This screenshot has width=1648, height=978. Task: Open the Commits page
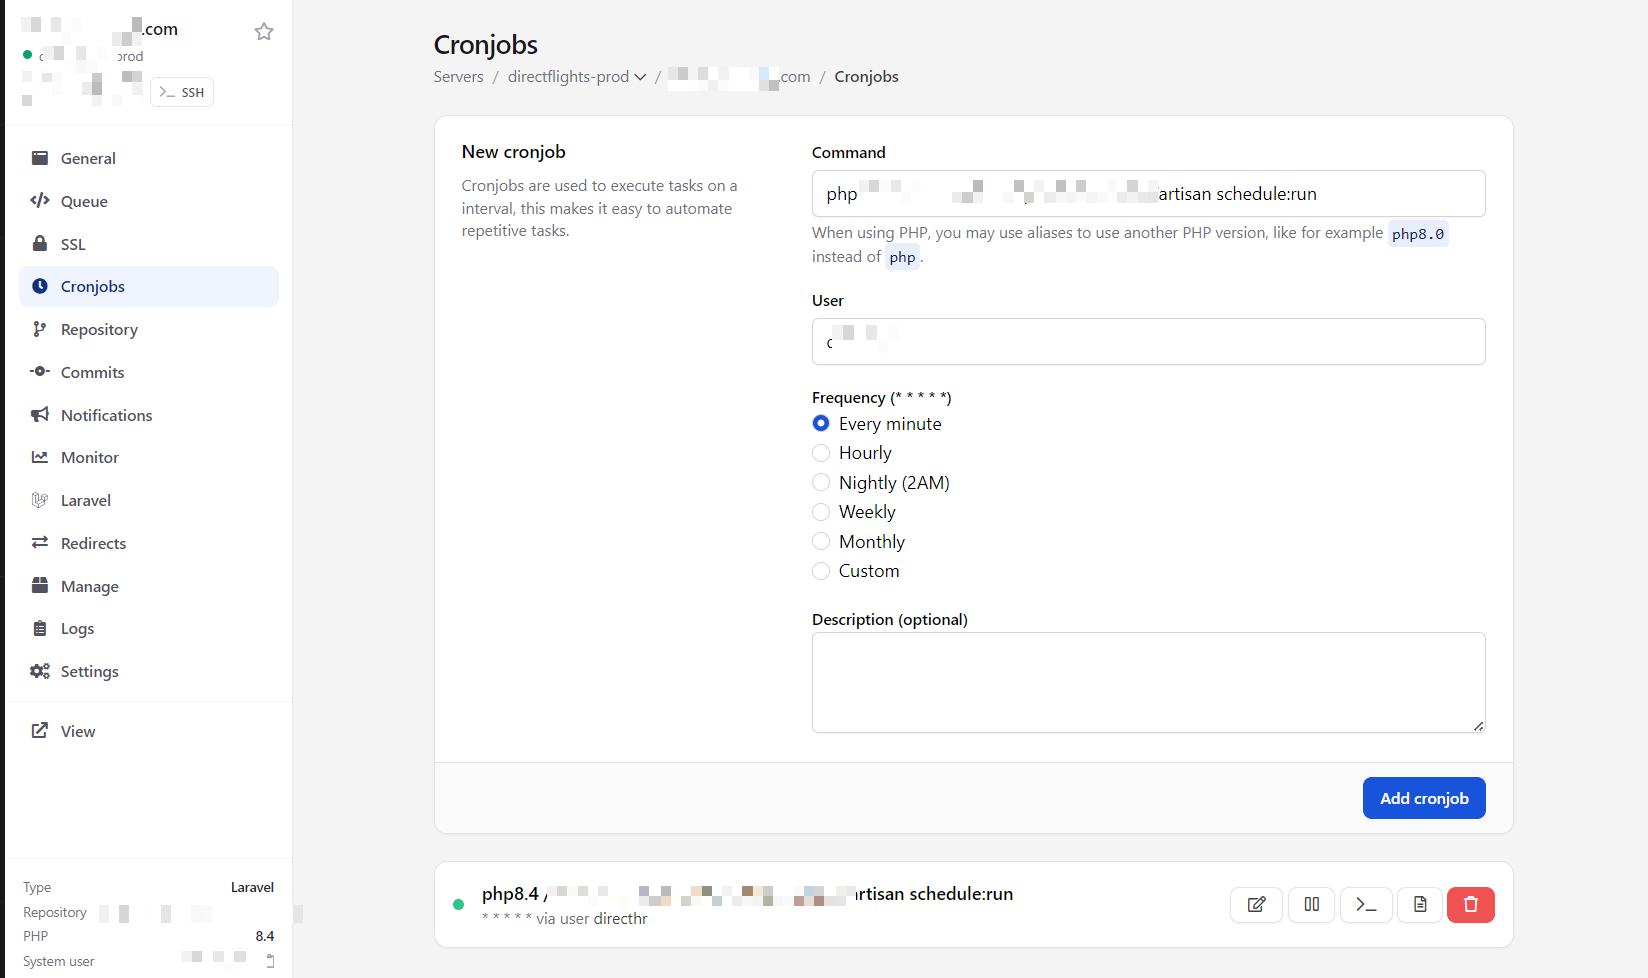coord(149,372)
